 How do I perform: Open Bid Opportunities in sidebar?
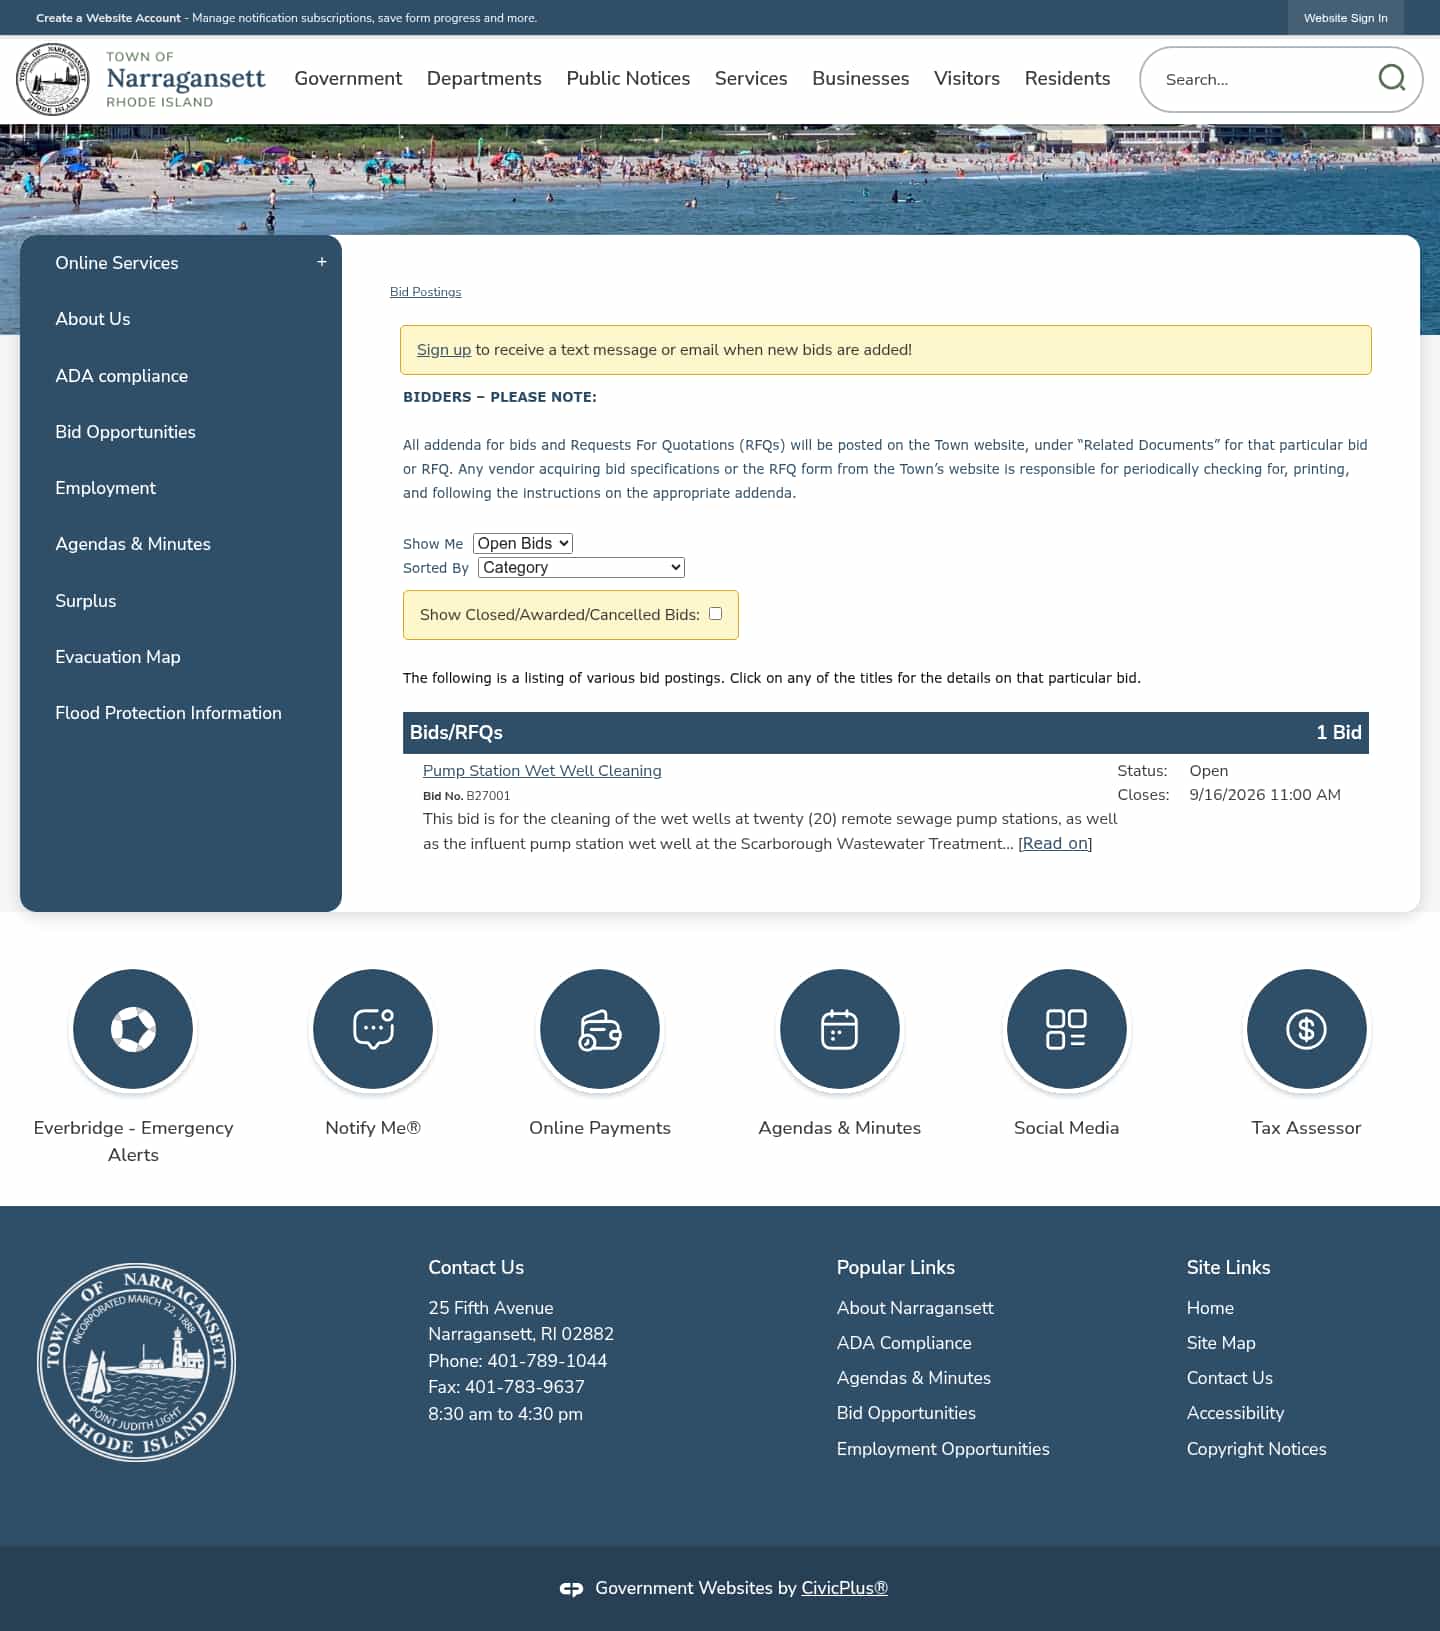point(125,432)
